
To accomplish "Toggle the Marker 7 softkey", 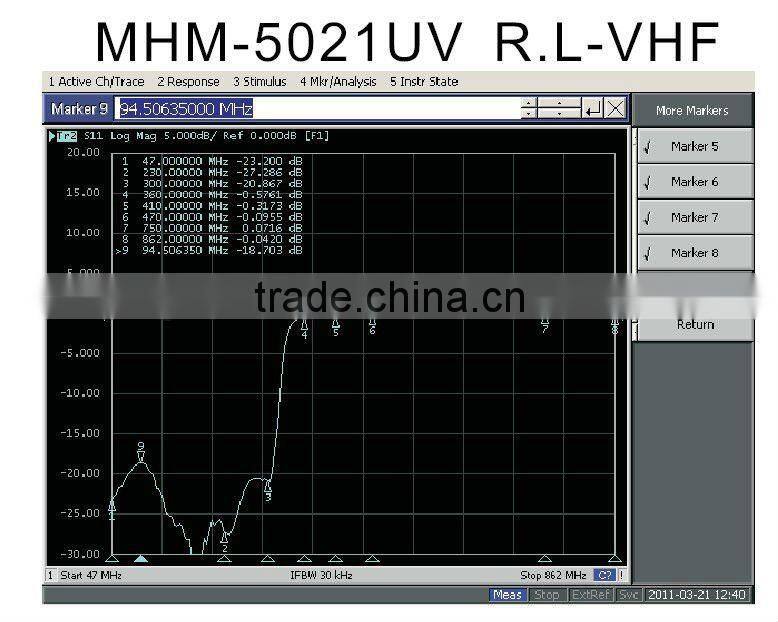I will coord(695,217).
